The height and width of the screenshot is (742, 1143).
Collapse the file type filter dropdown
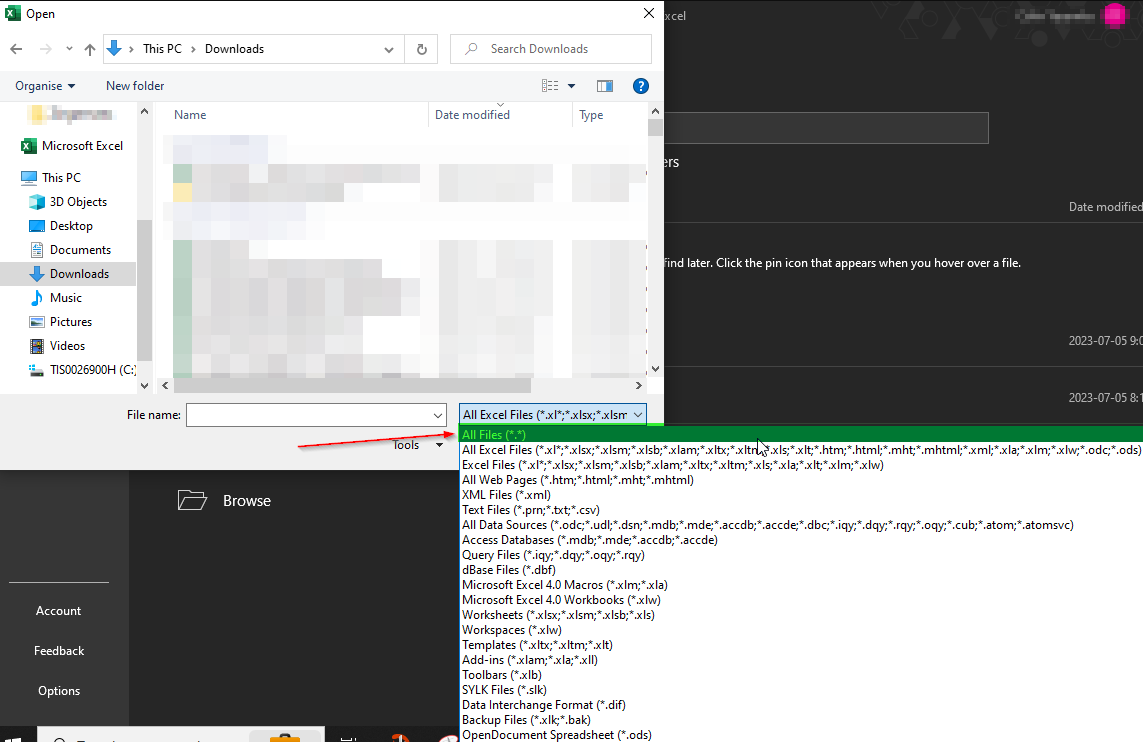click(638, 415)
